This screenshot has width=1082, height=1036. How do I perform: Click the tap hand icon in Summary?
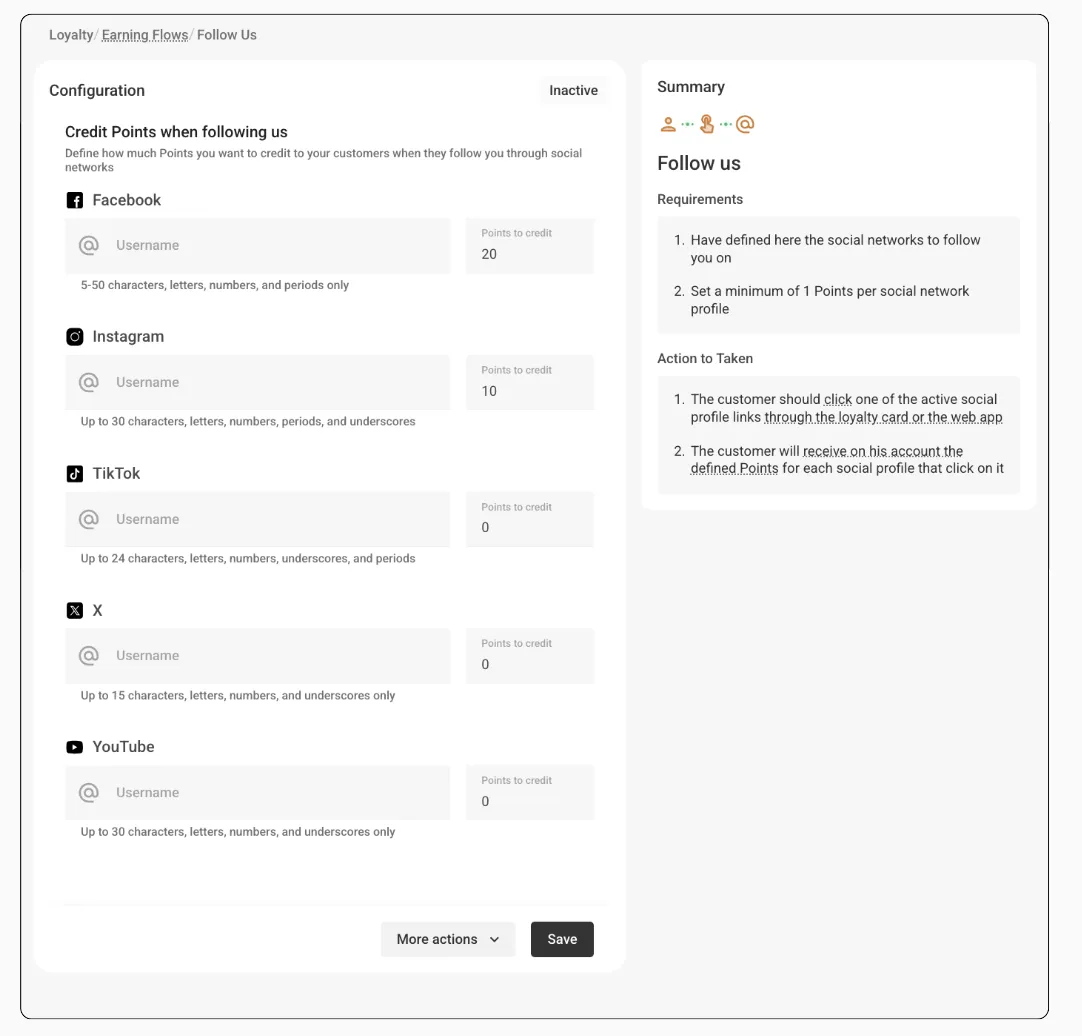click(707, 125)
